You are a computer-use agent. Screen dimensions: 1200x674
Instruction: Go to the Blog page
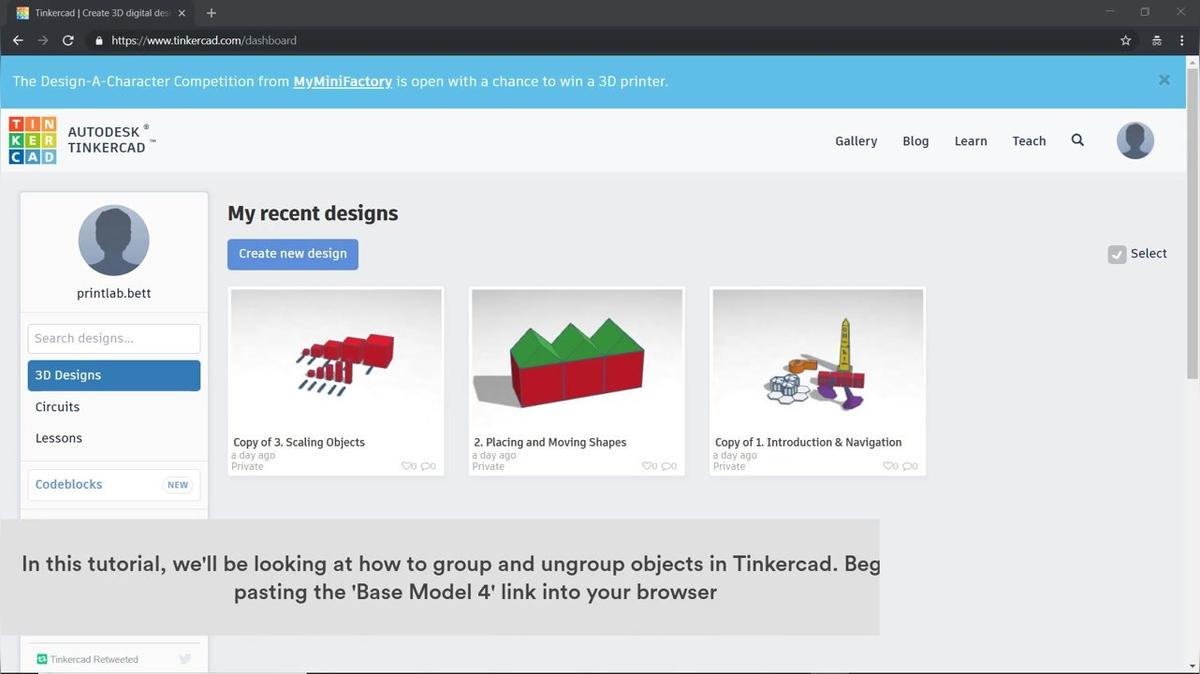coord(915,141)
